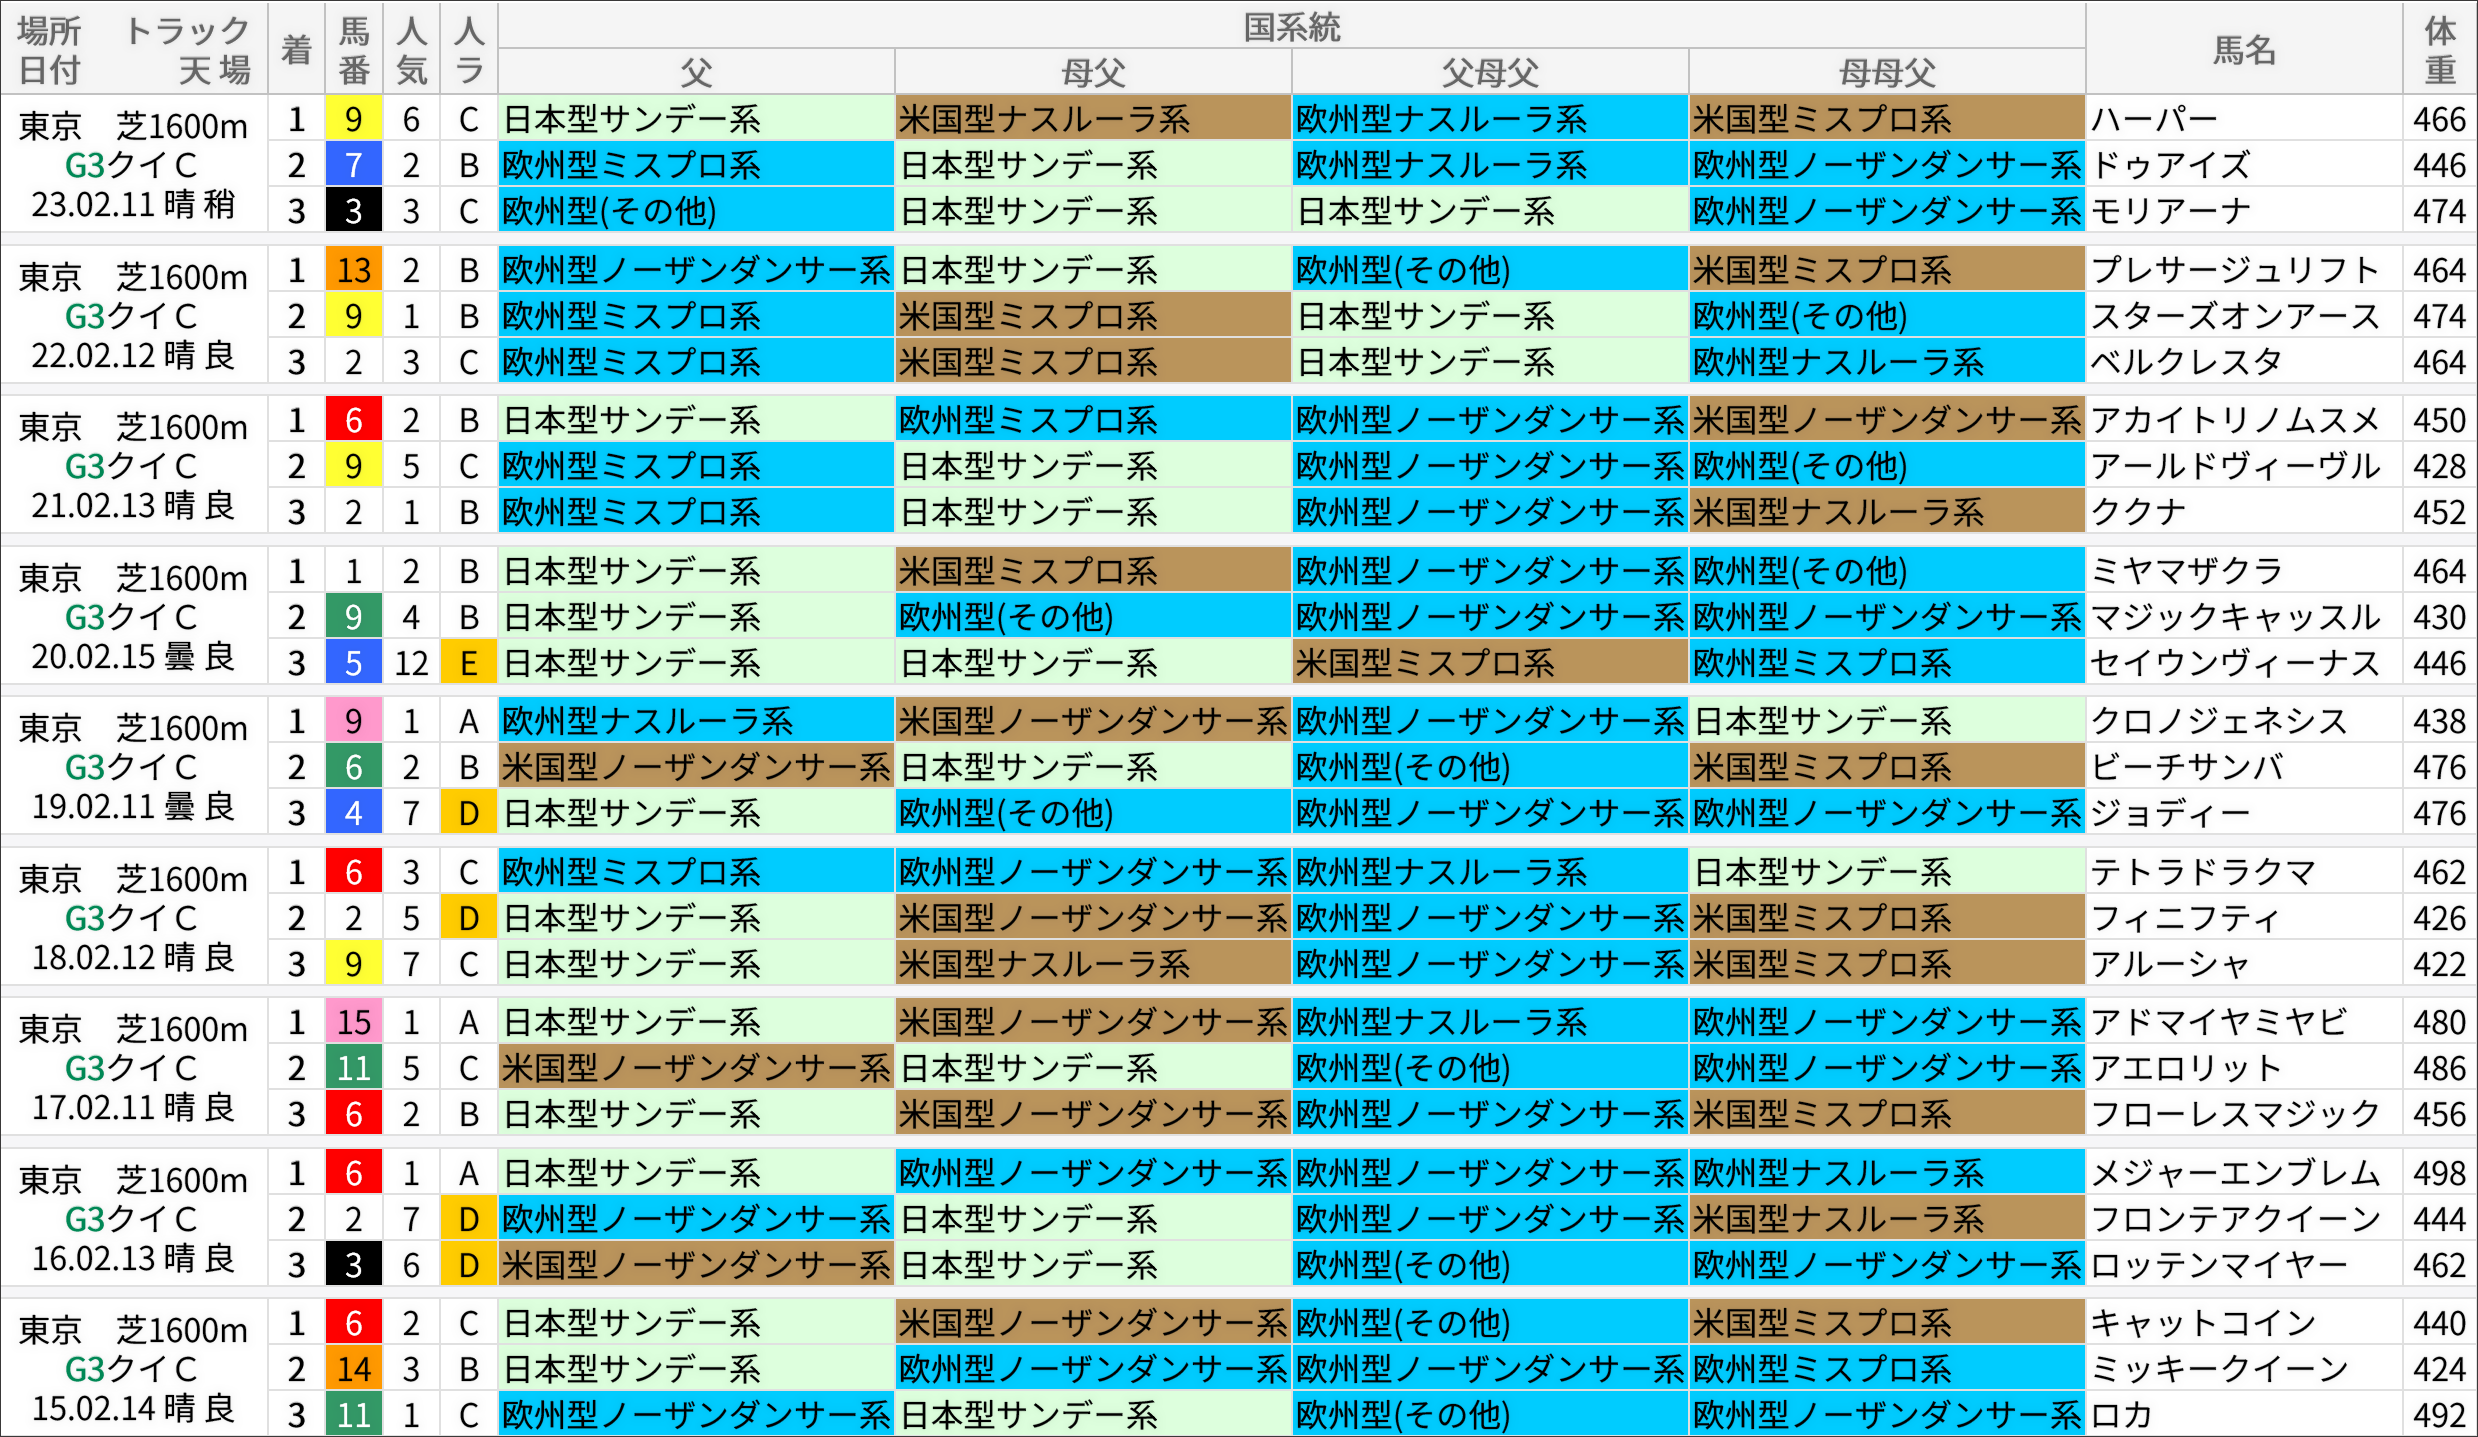Click the 国系統 column group header

1291,26
